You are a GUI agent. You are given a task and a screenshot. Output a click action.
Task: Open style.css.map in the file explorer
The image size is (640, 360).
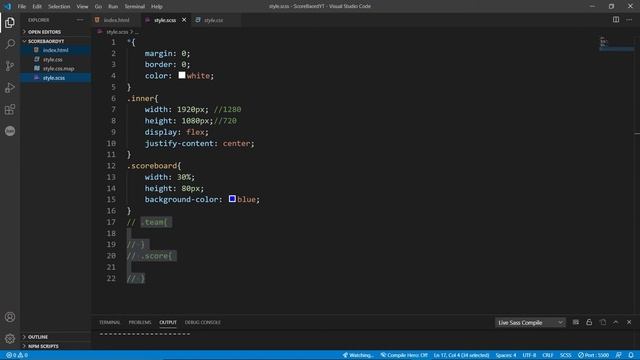coord(56,69)
